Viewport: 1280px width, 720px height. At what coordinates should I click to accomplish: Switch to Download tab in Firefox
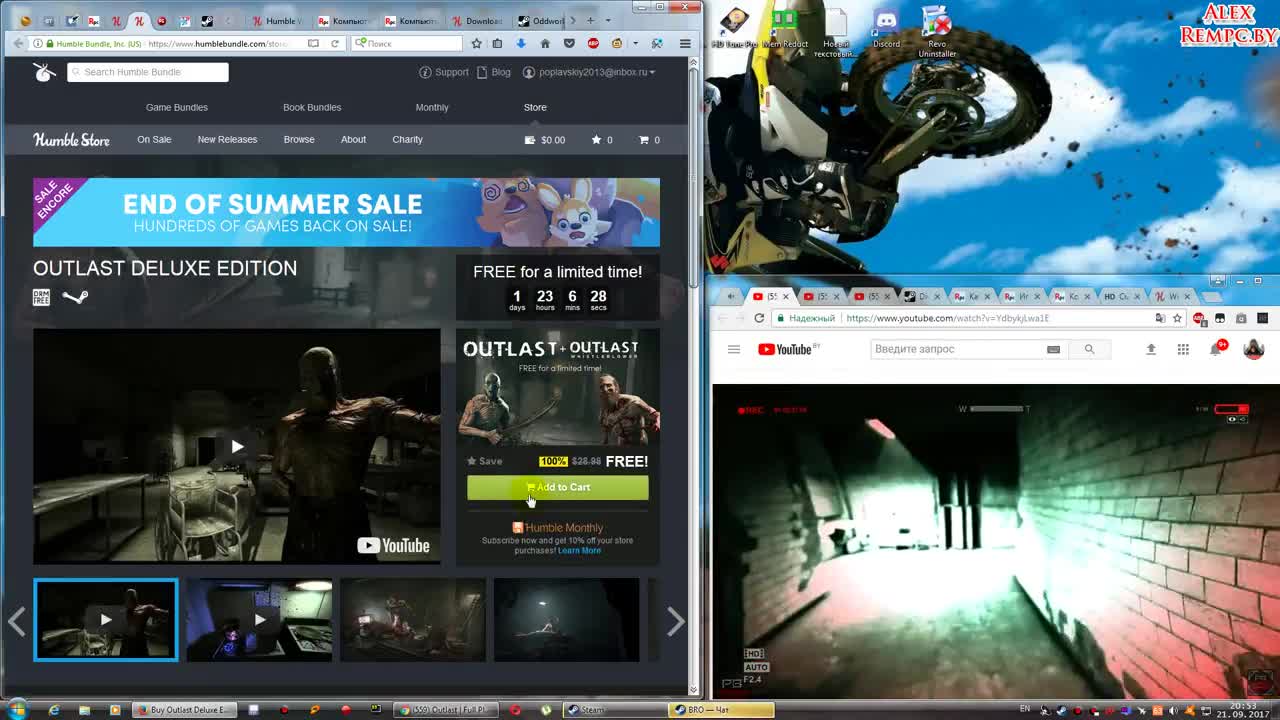pyautogui.click(x=479, y=21)
